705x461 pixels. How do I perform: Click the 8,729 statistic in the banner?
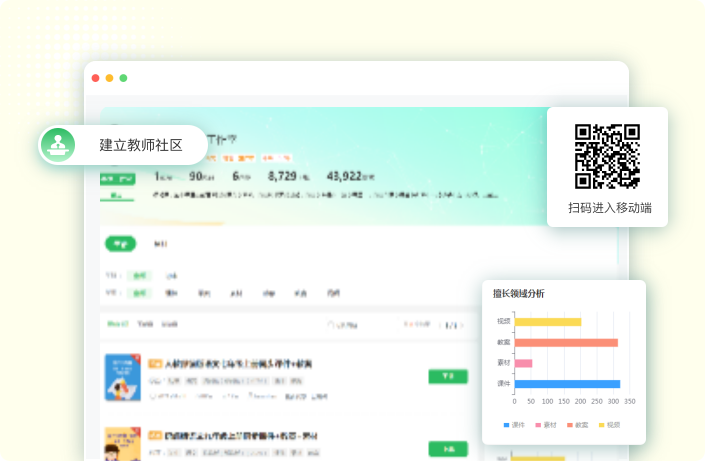click(282, 176)
